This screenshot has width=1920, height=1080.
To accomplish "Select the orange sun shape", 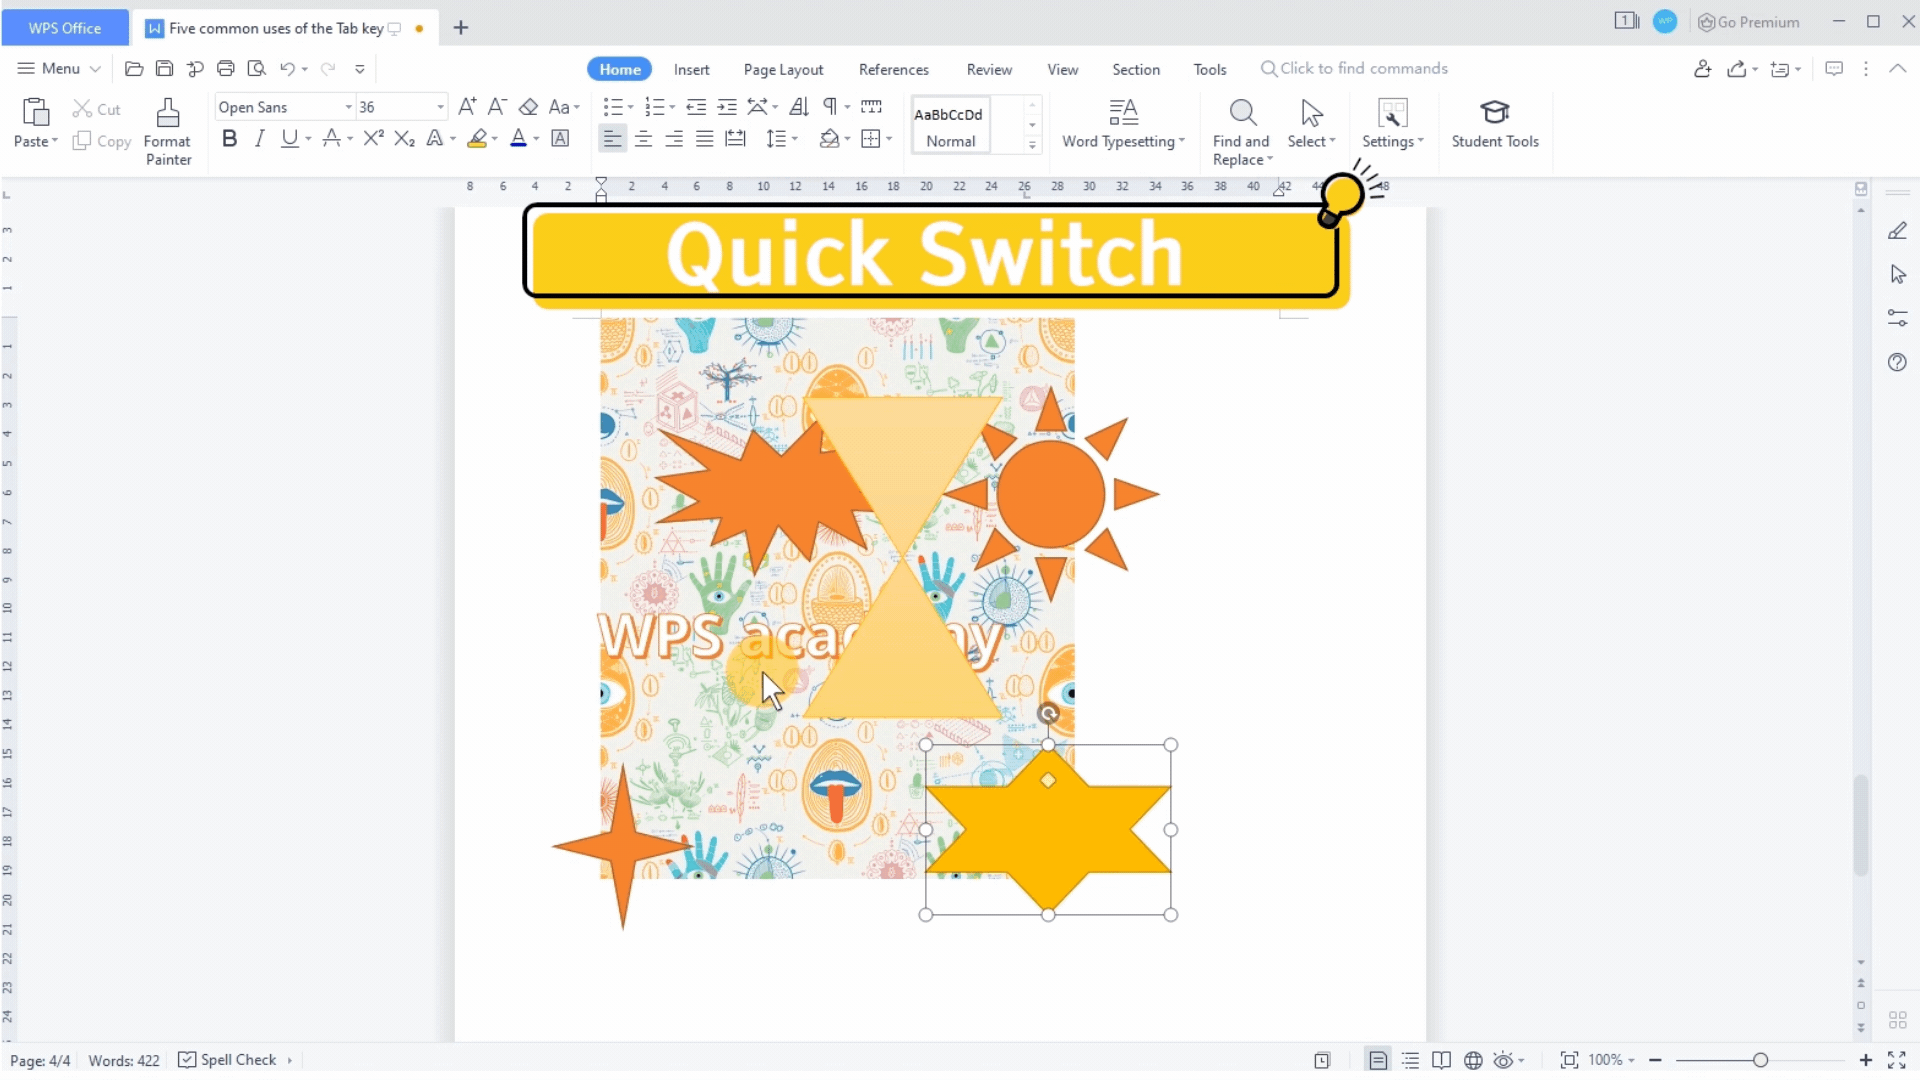I will pos(1051,494).
